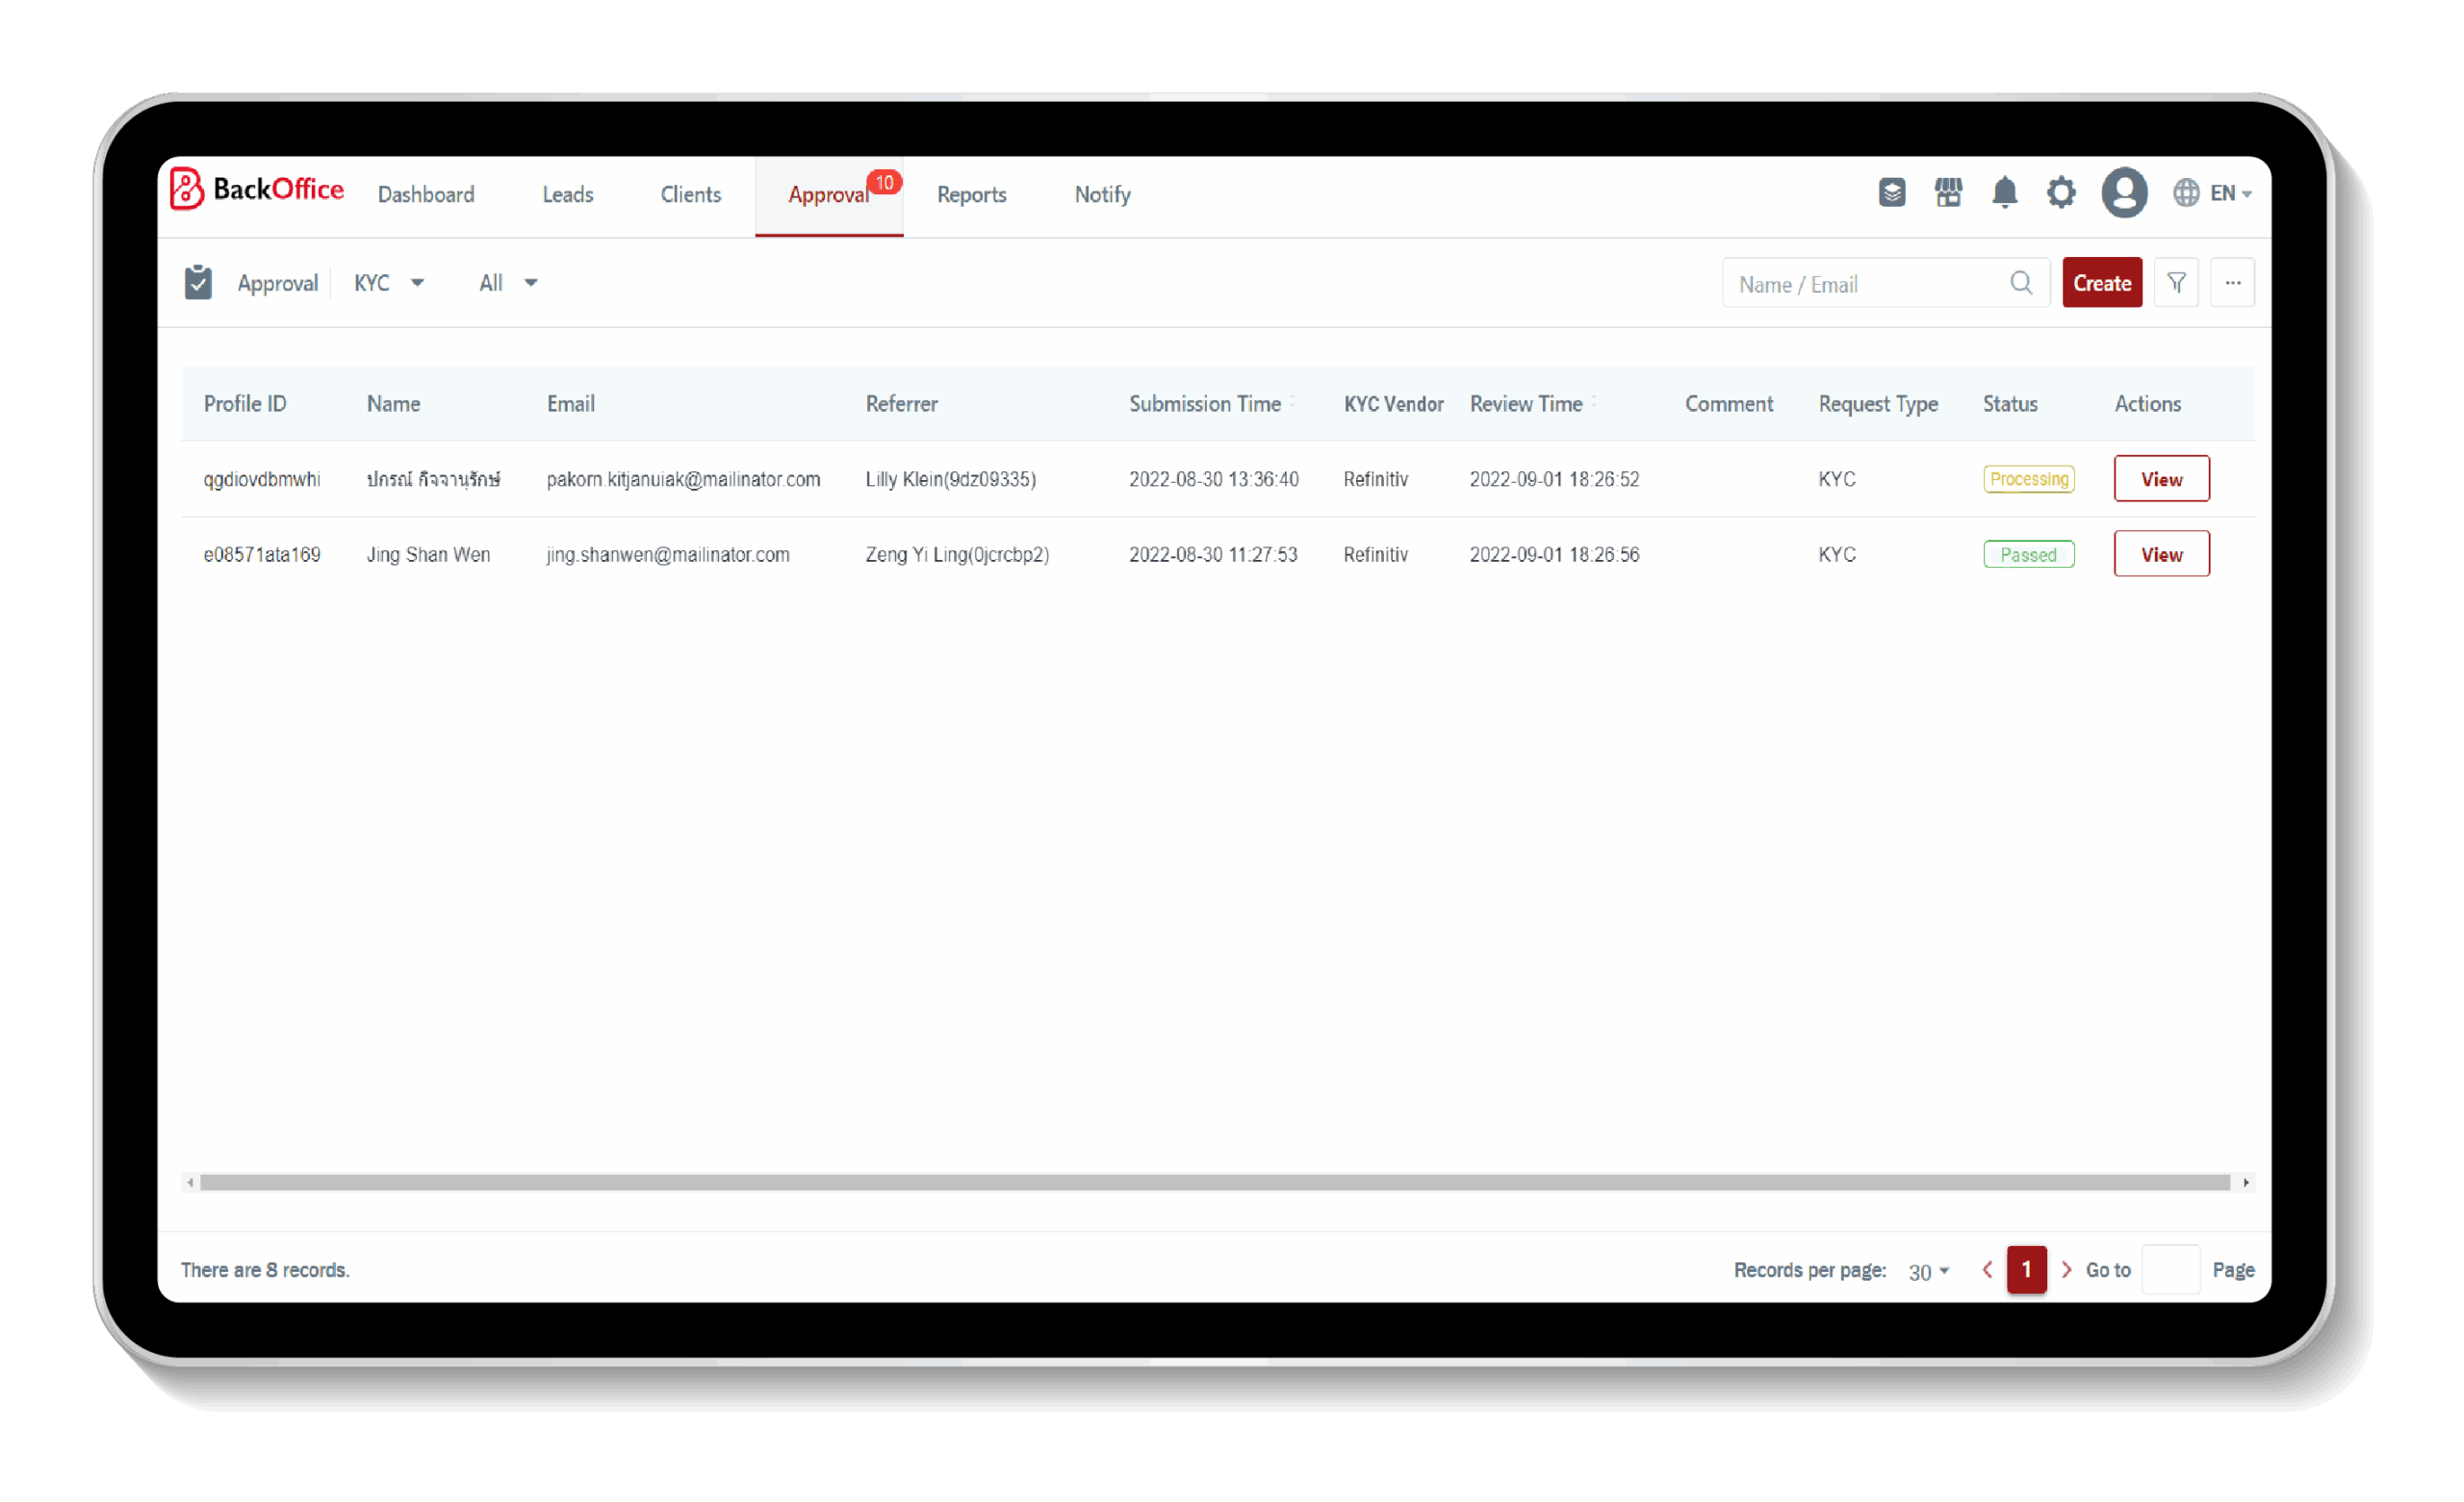This screenshot has width=2464, height=1502.
Task: View Jing Shan Wen's record
Action: tap(2161, 553)
